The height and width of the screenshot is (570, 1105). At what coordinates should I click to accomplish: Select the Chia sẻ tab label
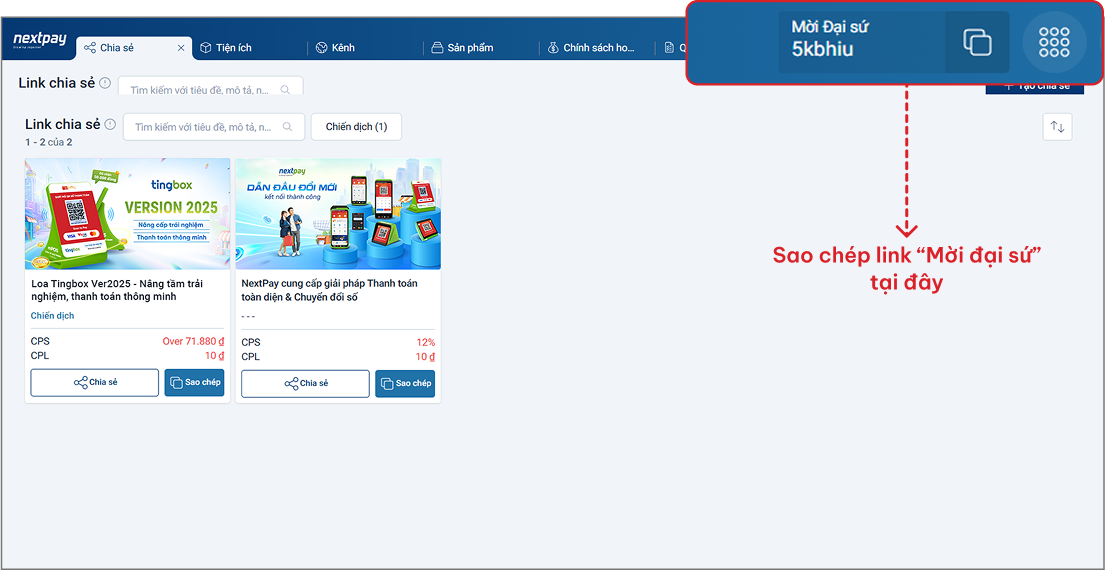click(117, 48)
